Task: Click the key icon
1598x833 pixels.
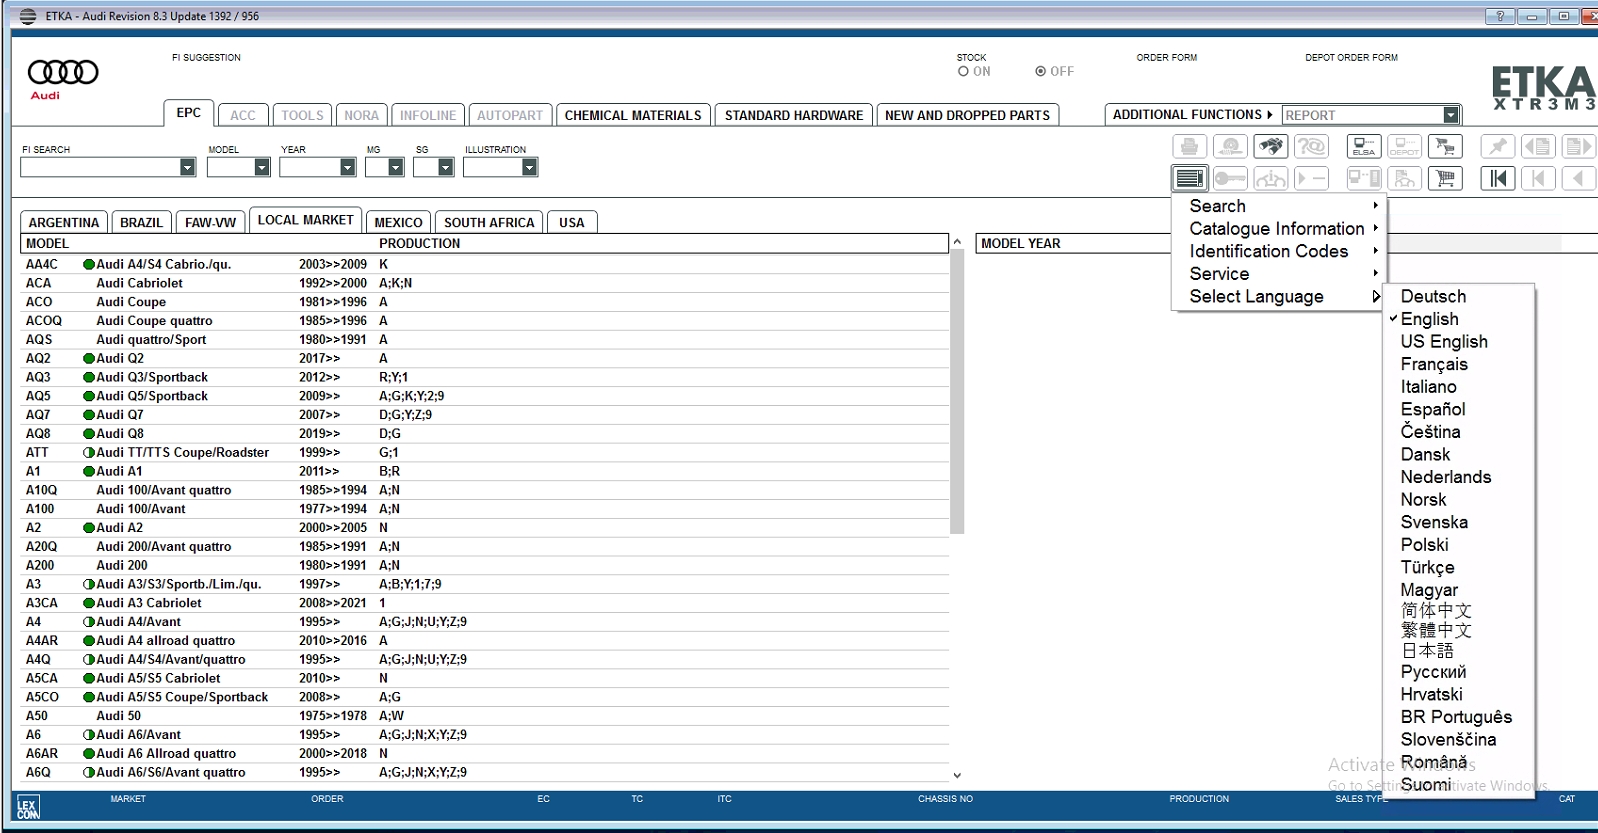Action: [1230, 179]
